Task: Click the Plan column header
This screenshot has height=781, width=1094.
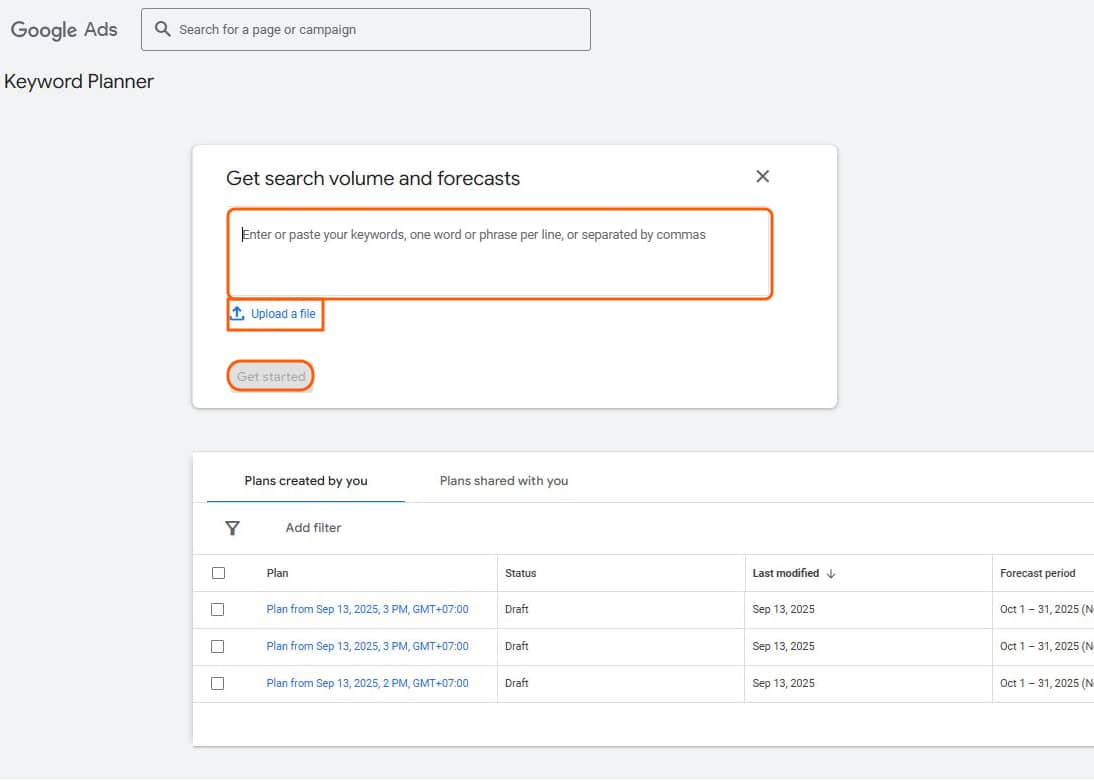Action: point(278,573)
